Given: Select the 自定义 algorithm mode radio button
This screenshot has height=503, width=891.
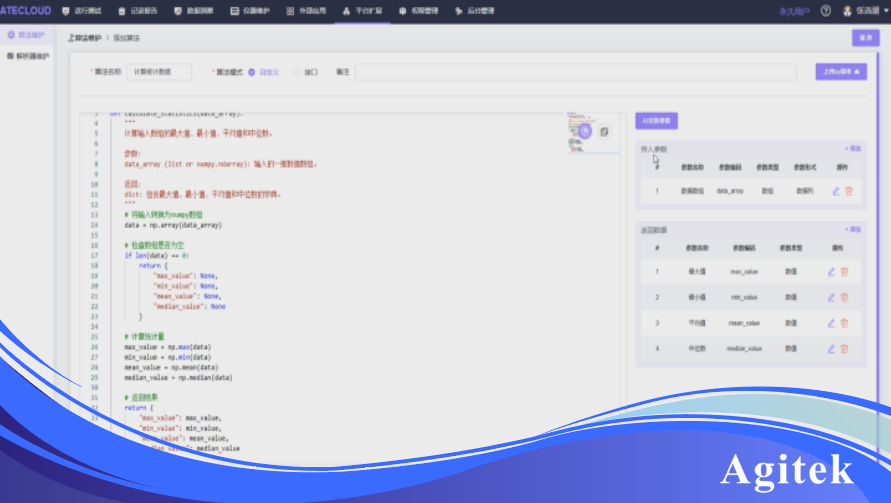Looking at the screenshot, I should (251, 72).
